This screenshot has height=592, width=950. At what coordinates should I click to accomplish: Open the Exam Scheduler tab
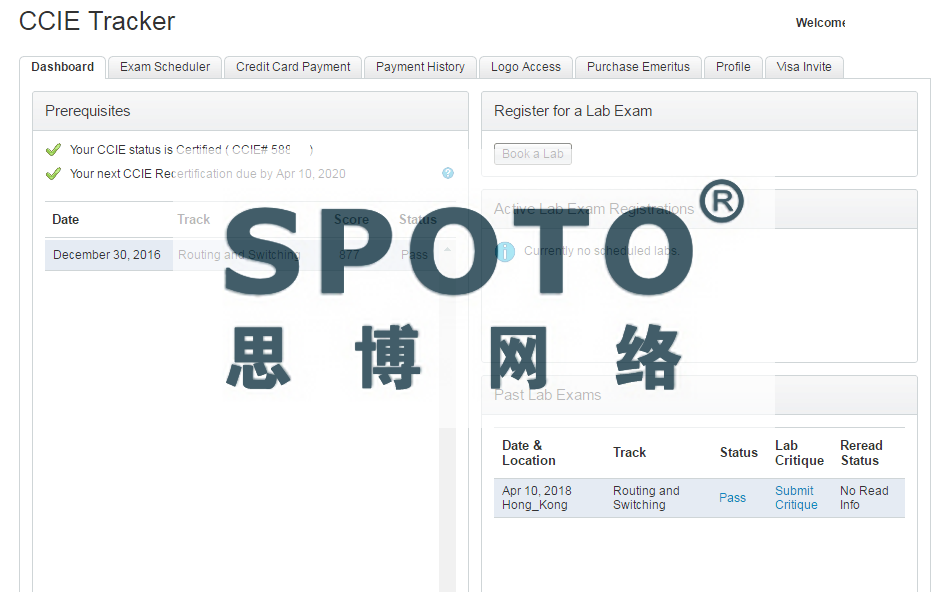(x=165, y=67)
